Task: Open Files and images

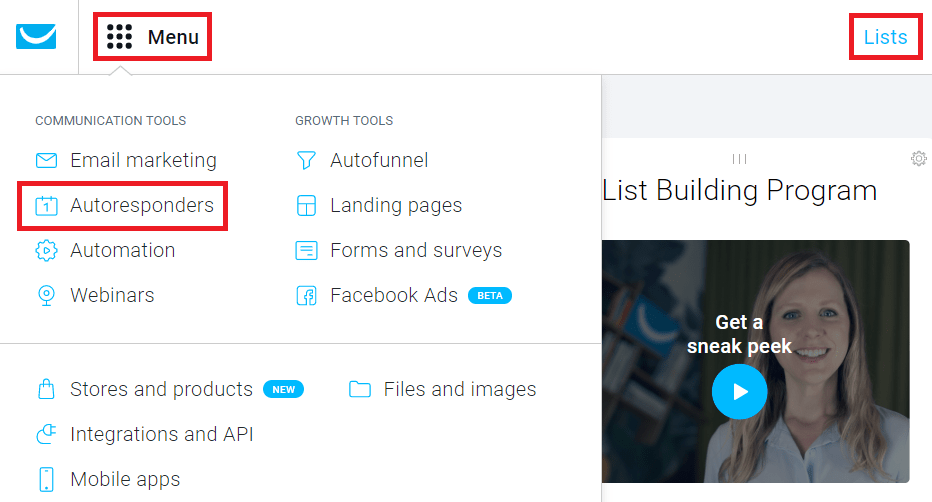Action: click(x=459, y=389)
